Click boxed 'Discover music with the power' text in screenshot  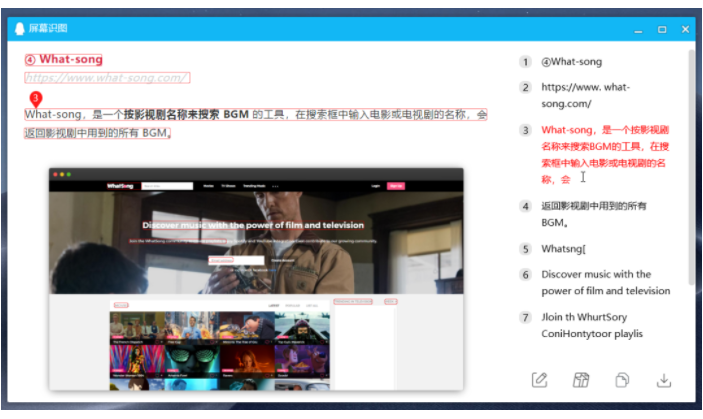pyautogui.click(x=253, y=225)
